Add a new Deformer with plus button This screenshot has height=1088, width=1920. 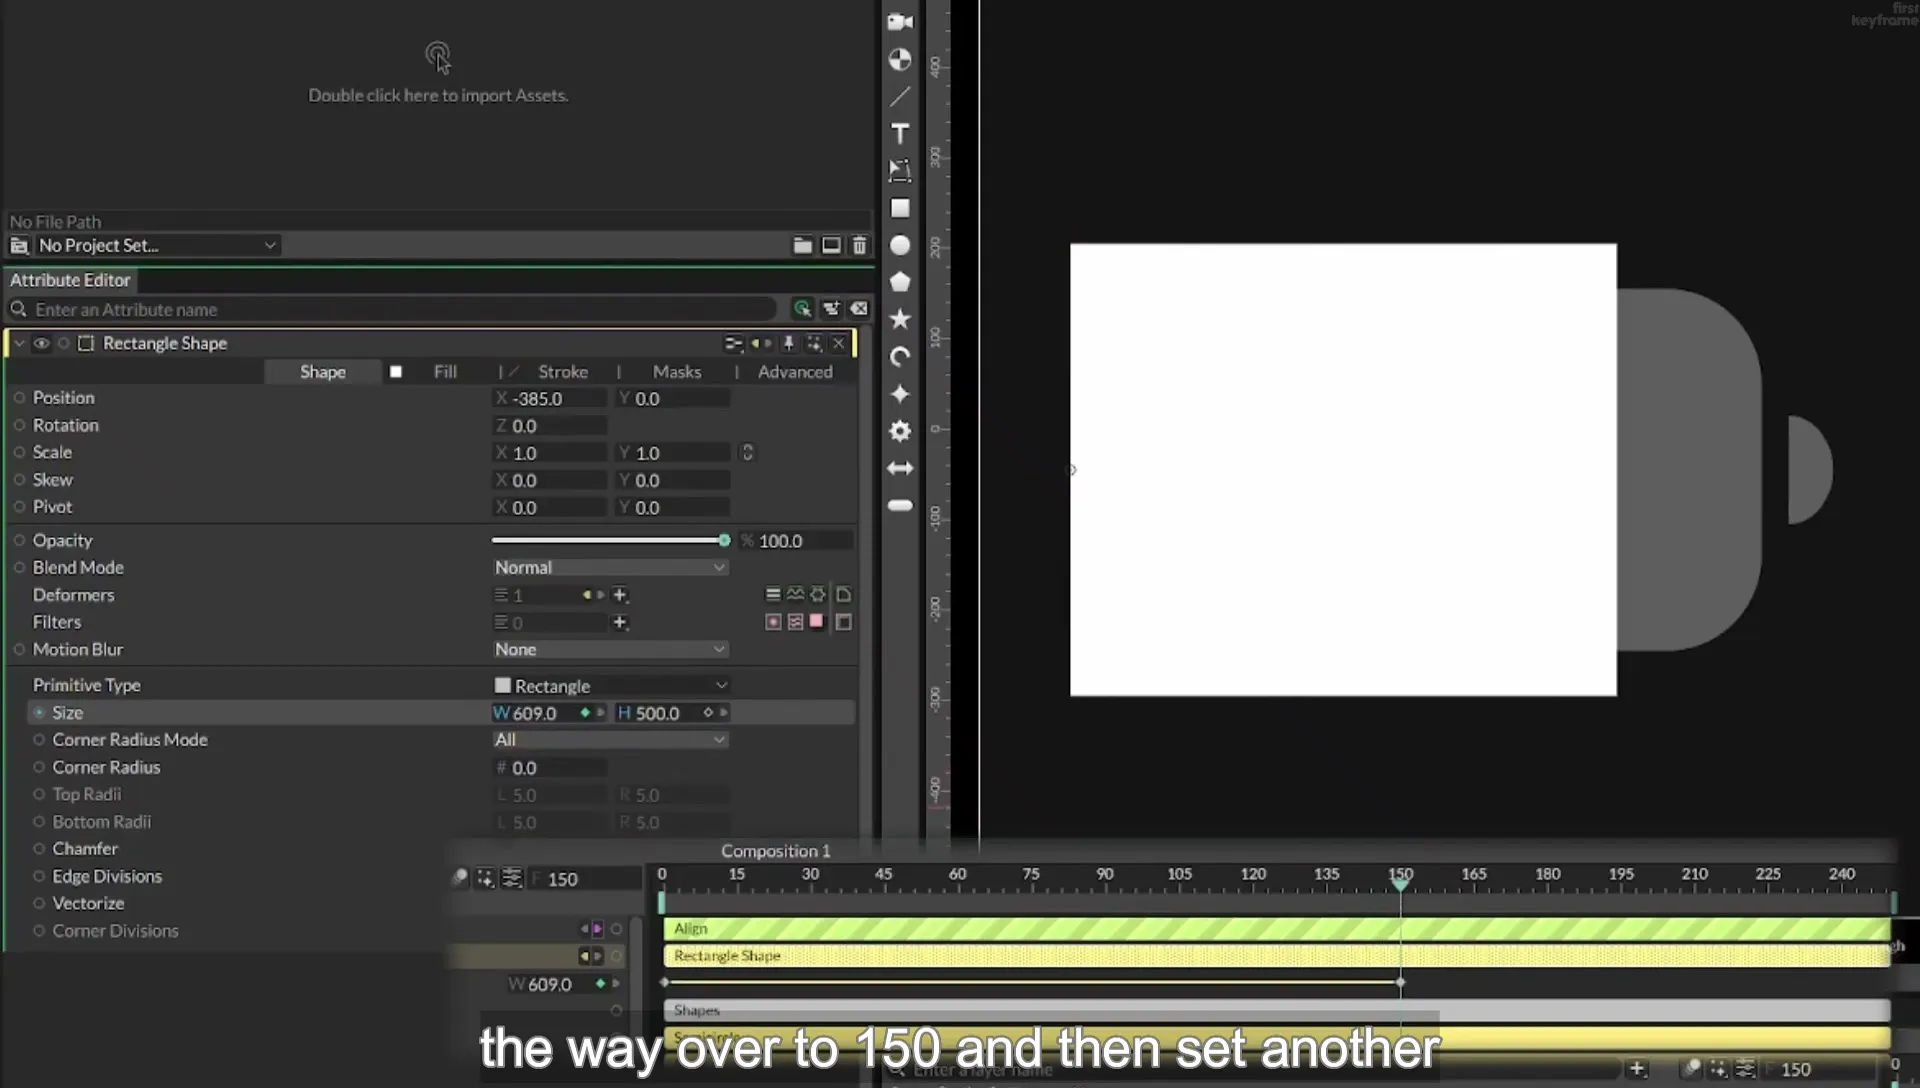620,595
